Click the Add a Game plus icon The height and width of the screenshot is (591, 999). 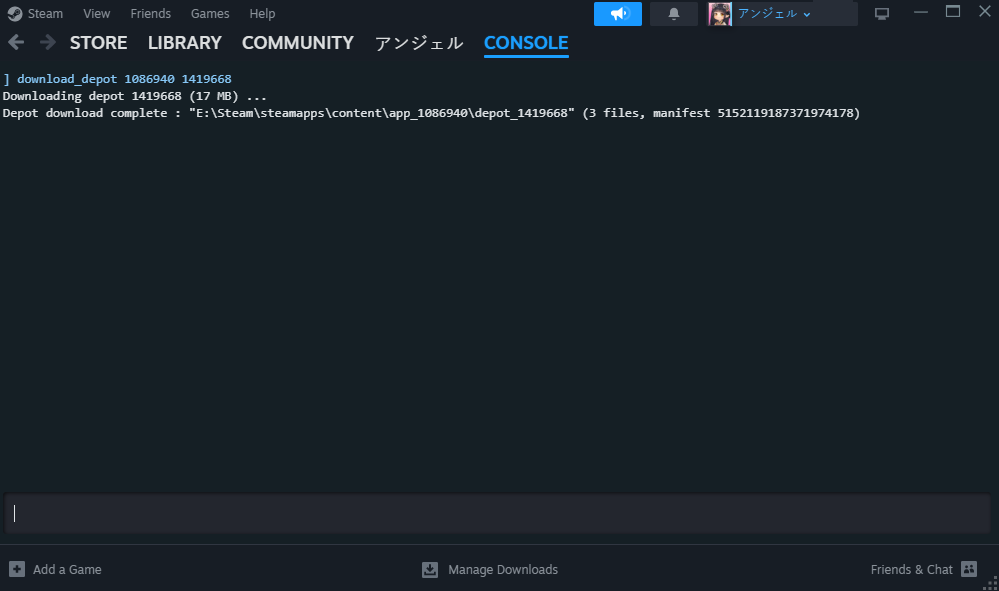[17, 569]
